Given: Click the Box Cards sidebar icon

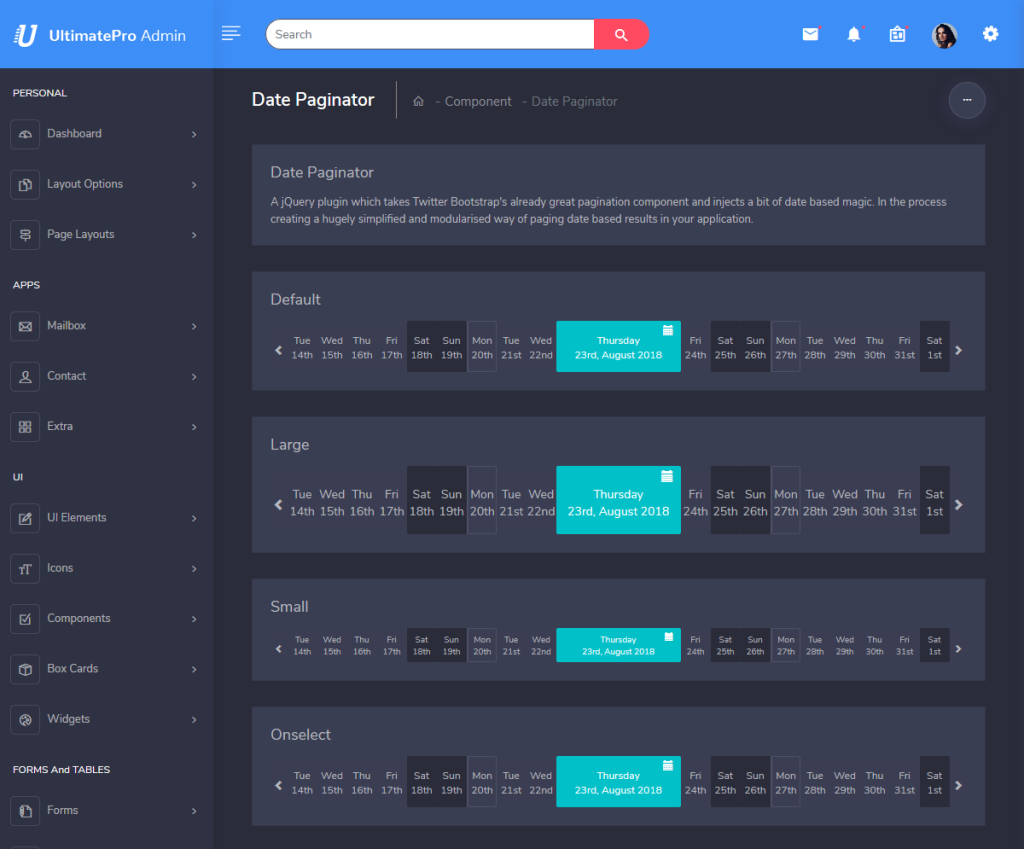Looking at the screenshot, I should coord(25,669).
